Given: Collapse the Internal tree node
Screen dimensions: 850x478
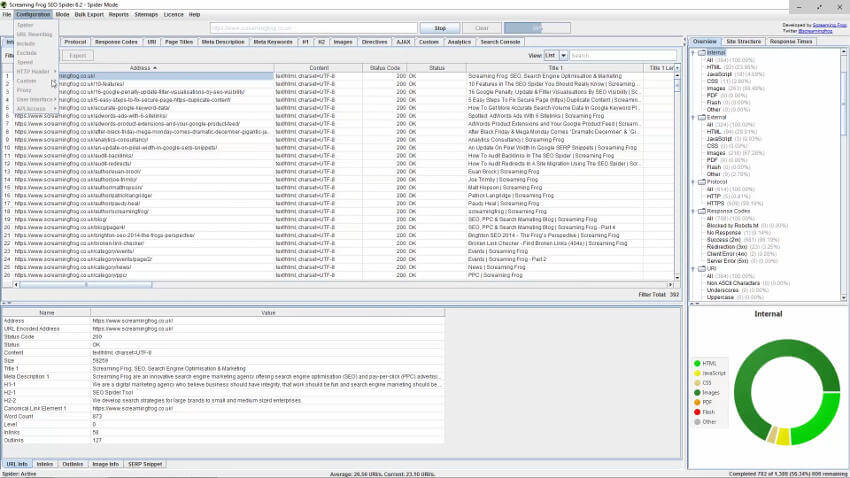Looking at the screenshot, I should point(693,53).
